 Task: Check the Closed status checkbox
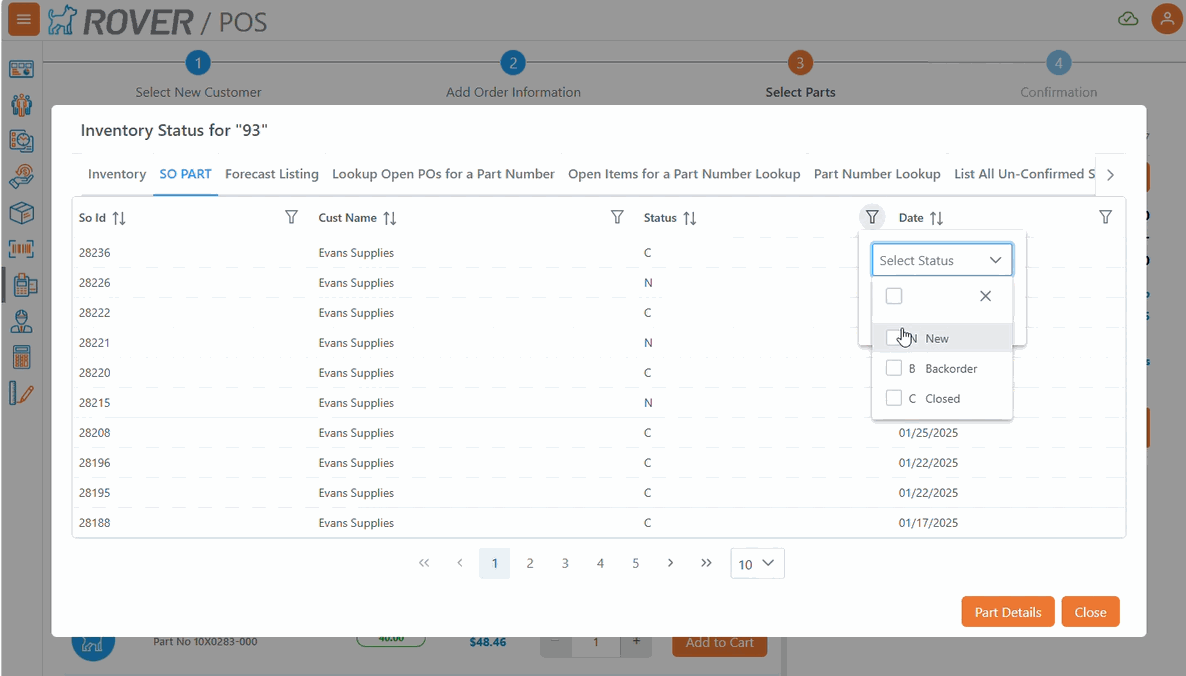pos(895,398)
